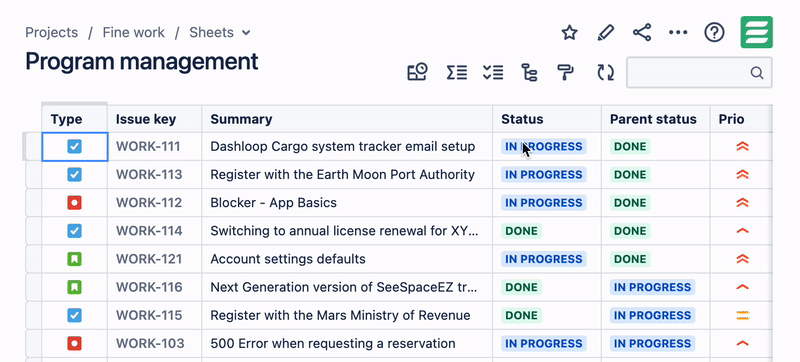800x362 pixels.
Task: Click the sum rollup toolbar icon
Action: [x=457, y=72]
